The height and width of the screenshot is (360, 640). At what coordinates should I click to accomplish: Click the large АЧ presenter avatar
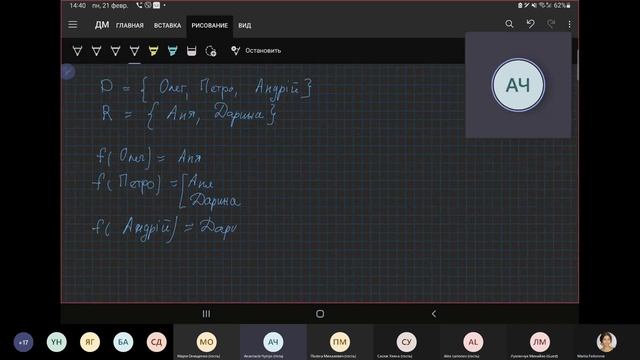coord(518,85)
